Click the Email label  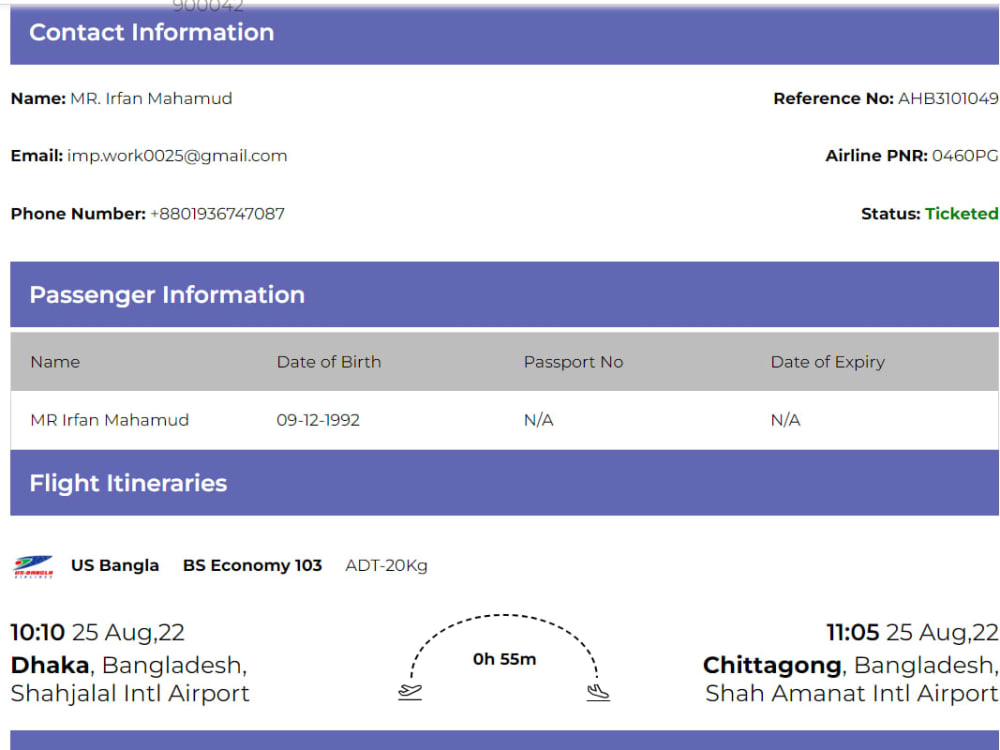tap(37, 156)
